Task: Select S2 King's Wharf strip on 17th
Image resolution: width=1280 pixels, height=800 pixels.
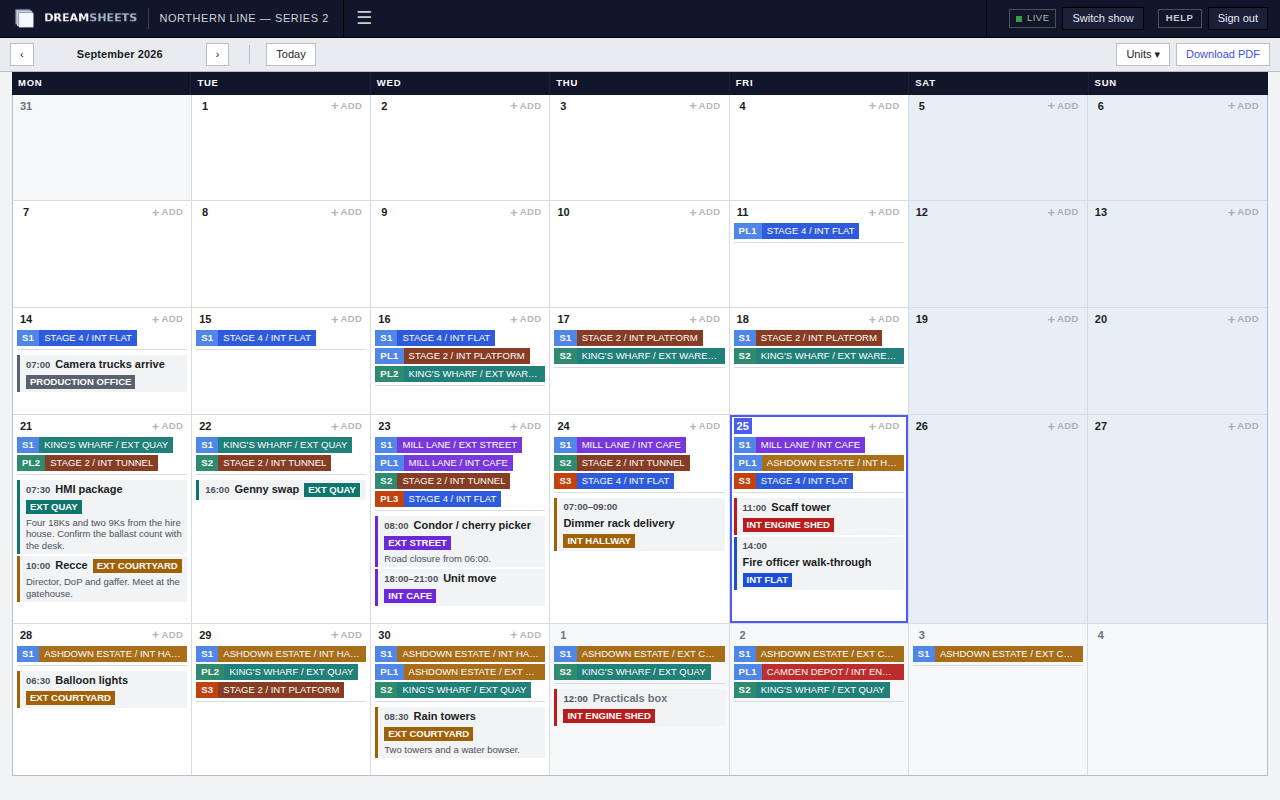Action: [x=639, y=356]
